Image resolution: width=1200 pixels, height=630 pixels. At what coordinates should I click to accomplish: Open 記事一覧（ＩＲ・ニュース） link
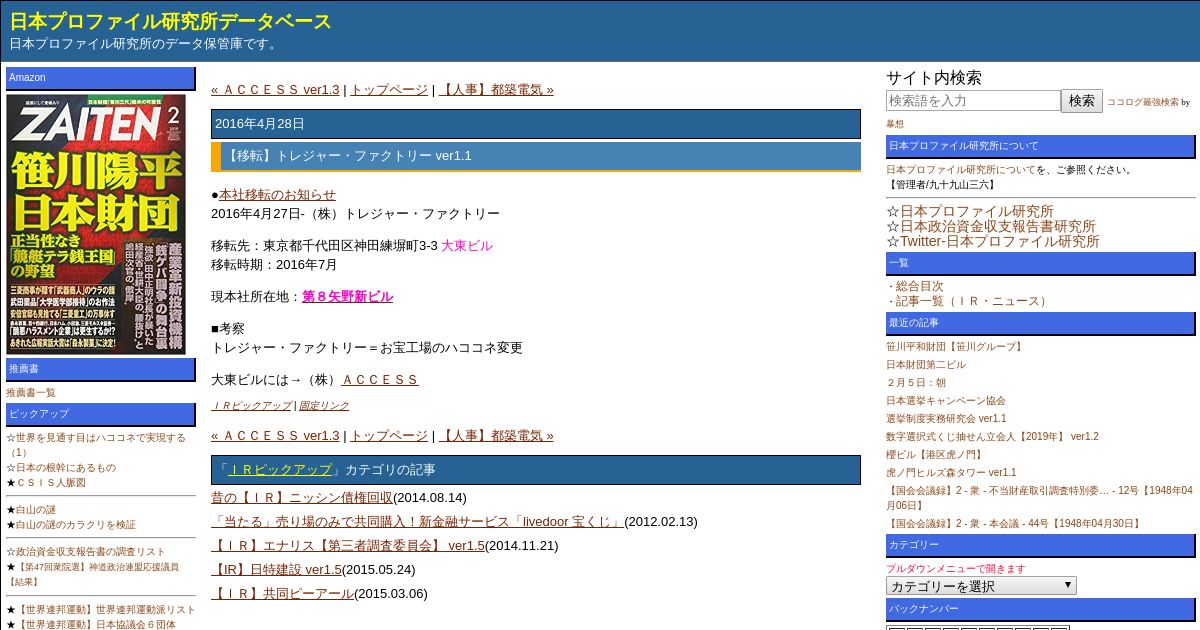coord(973,301)
